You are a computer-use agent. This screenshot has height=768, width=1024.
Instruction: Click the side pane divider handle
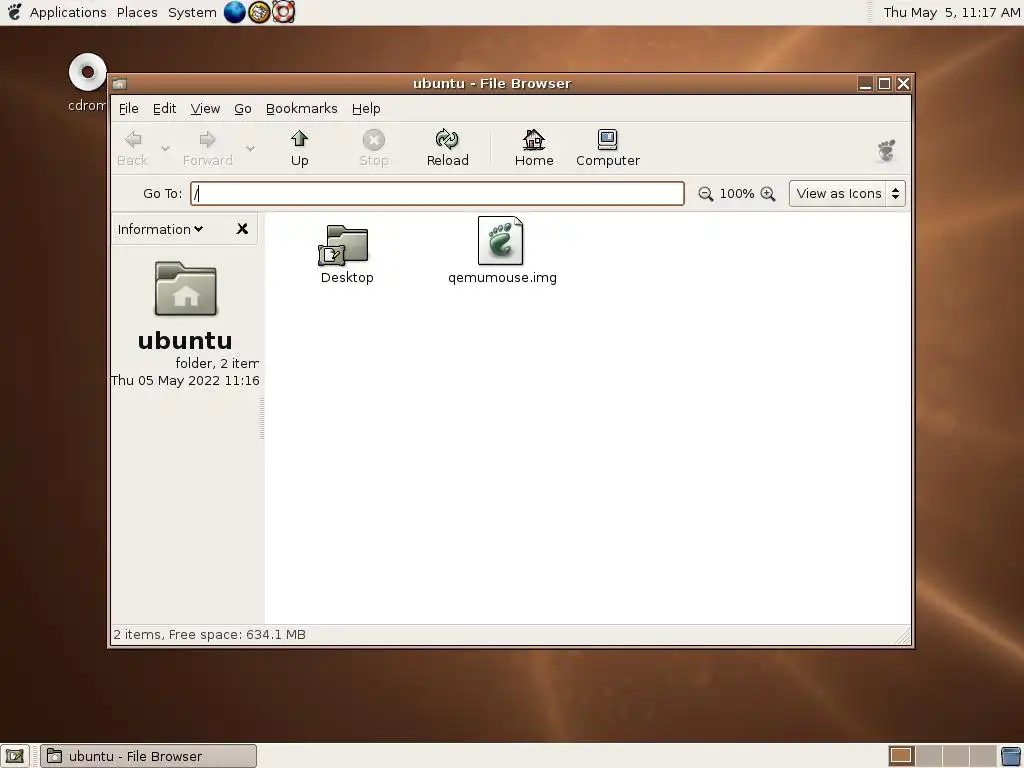[262, 418]
